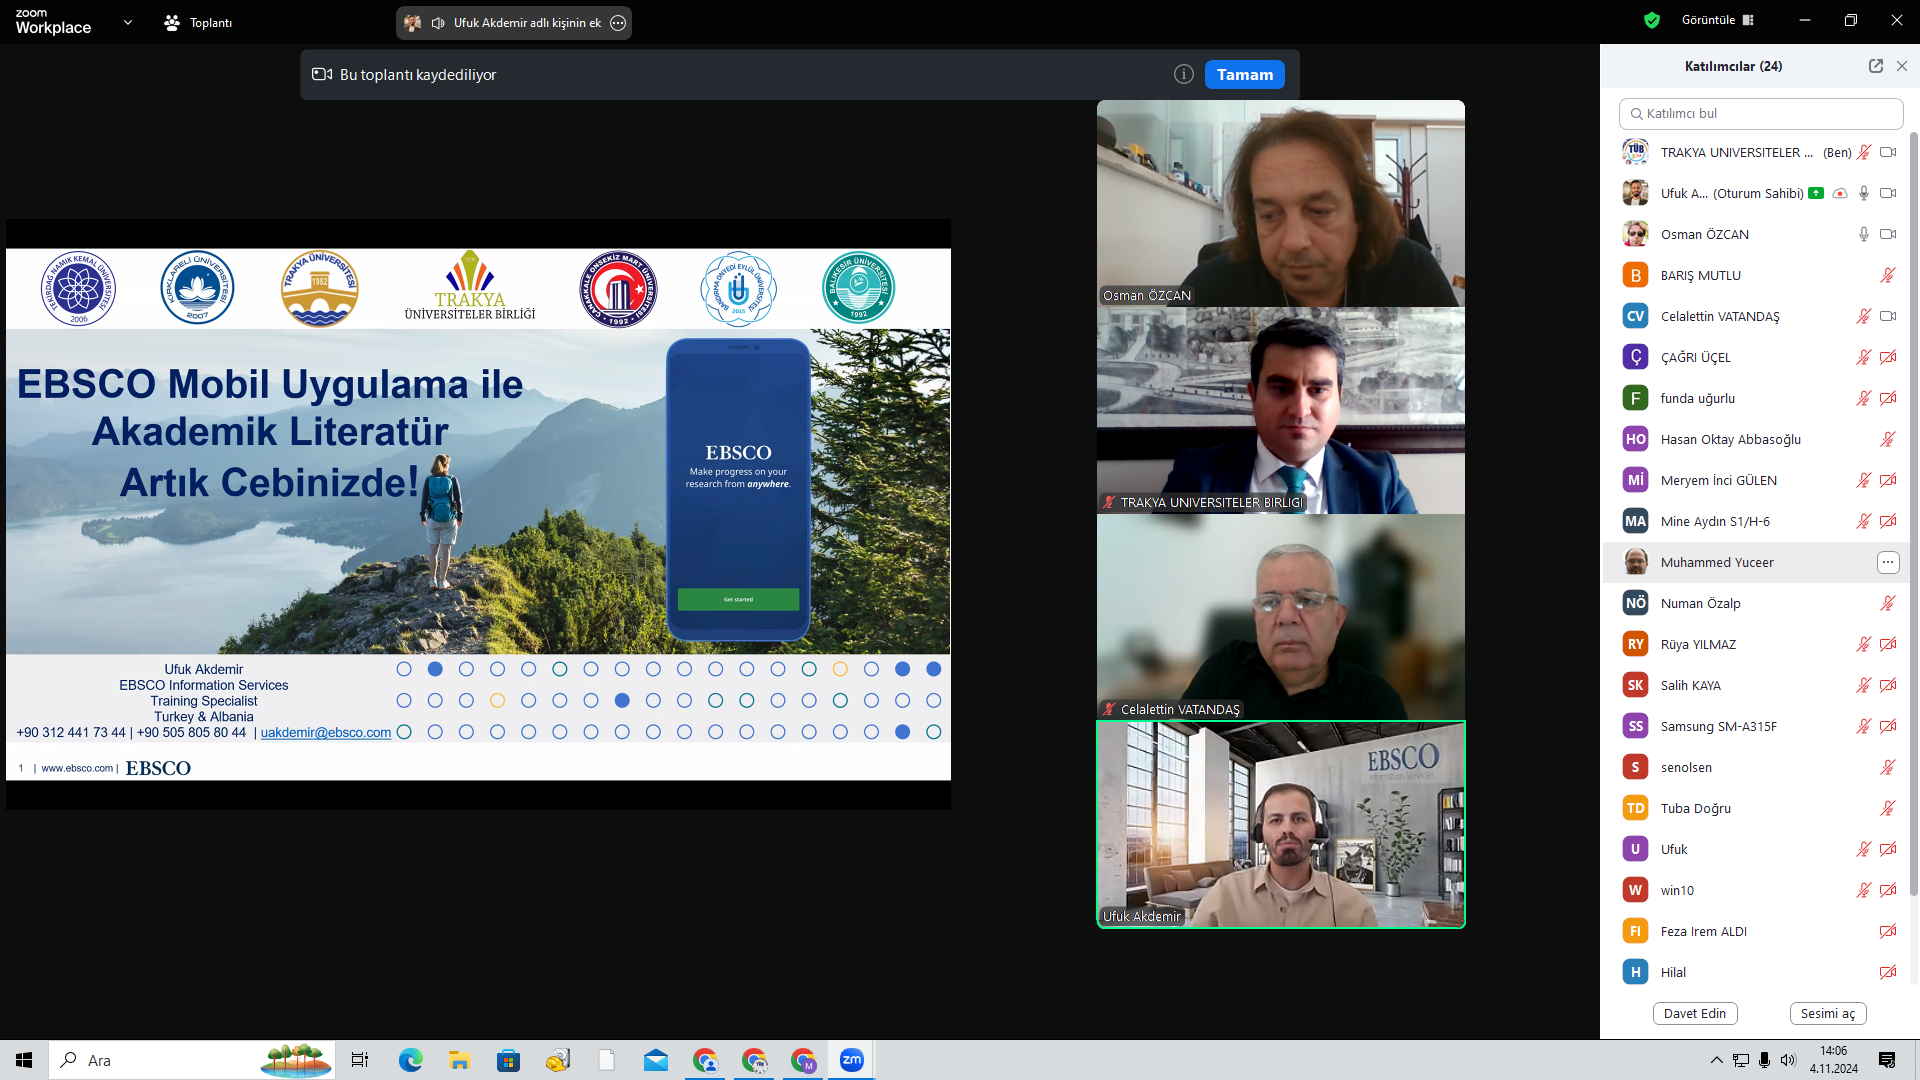
Task: Click Osman ÖZCAN's microphone icon
Action: pyautogui.click(x=1863, y=235)
